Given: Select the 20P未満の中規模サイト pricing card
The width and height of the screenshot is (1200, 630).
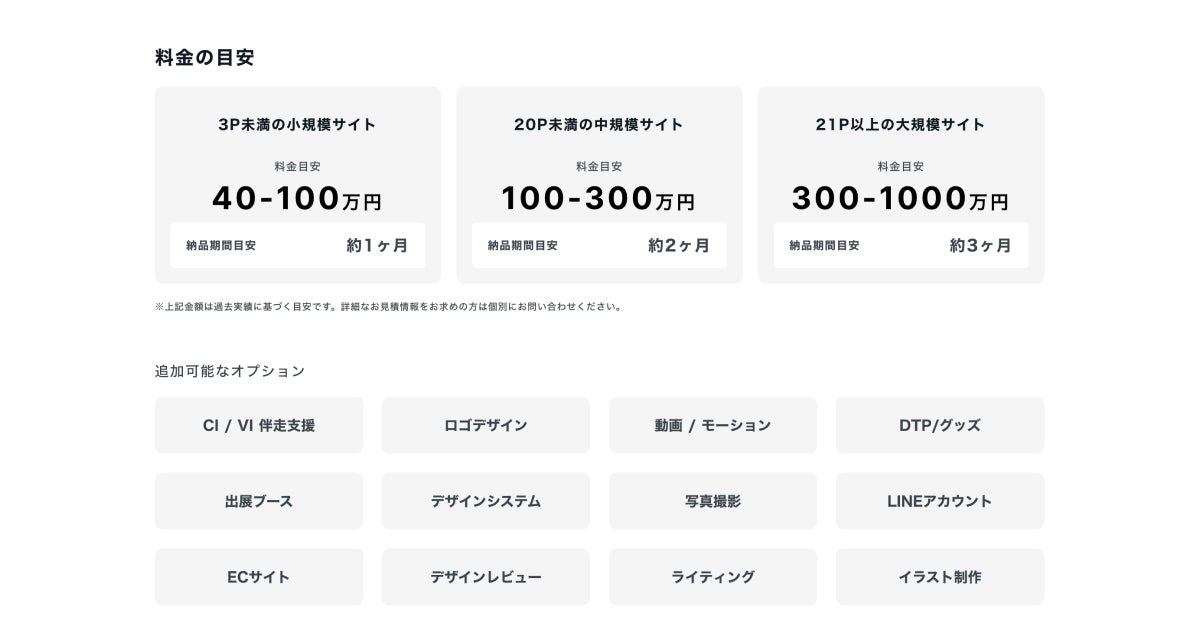Looking at the screenshot, I should pos(599,125).
